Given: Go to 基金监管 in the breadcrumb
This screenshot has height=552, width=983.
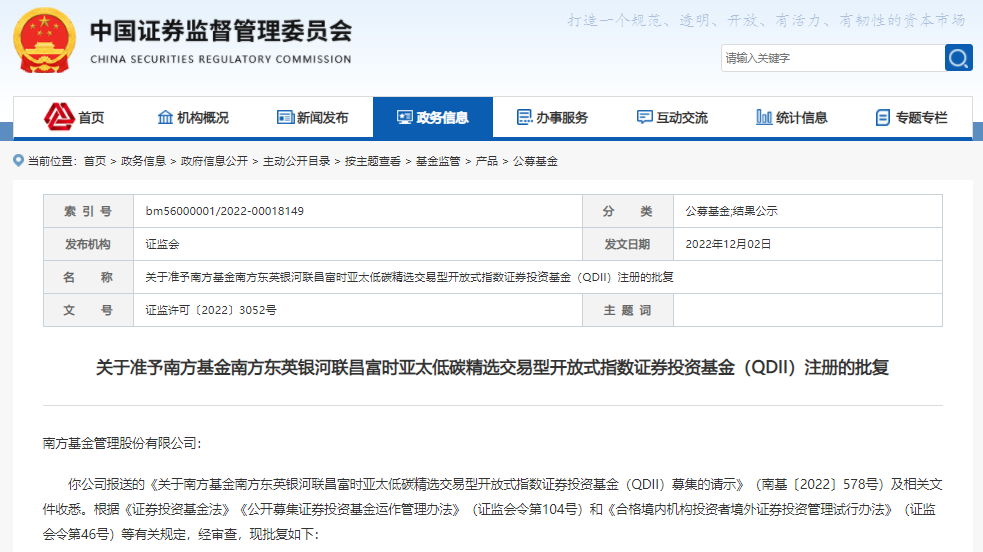Looking at the screenshot, I should pos(438,161).
